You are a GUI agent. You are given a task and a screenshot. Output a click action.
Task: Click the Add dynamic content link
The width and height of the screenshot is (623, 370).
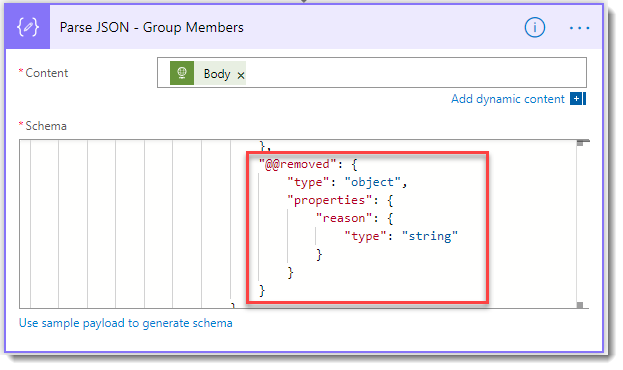tap(507, 99)
